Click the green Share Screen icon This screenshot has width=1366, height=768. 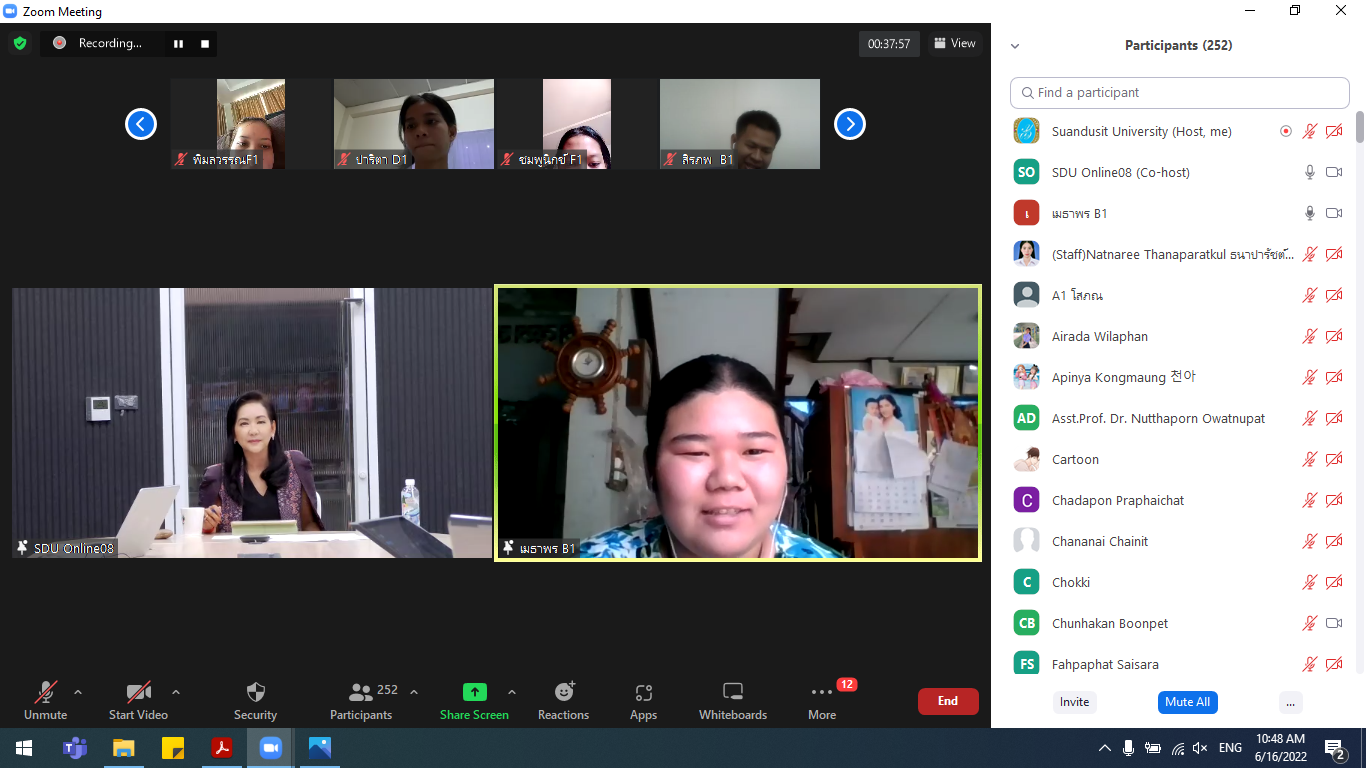[x=474, y=692]
